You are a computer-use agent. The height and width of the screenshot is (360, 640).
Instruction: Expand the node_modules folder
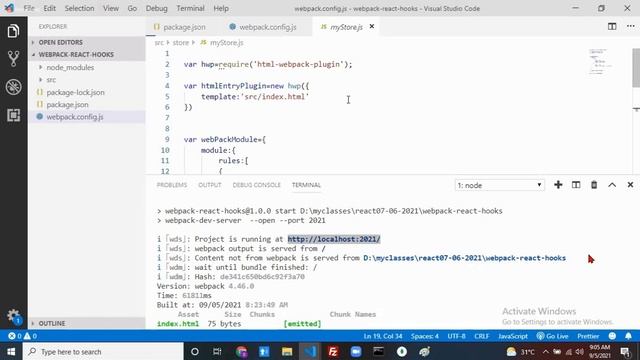pos(87,67)
